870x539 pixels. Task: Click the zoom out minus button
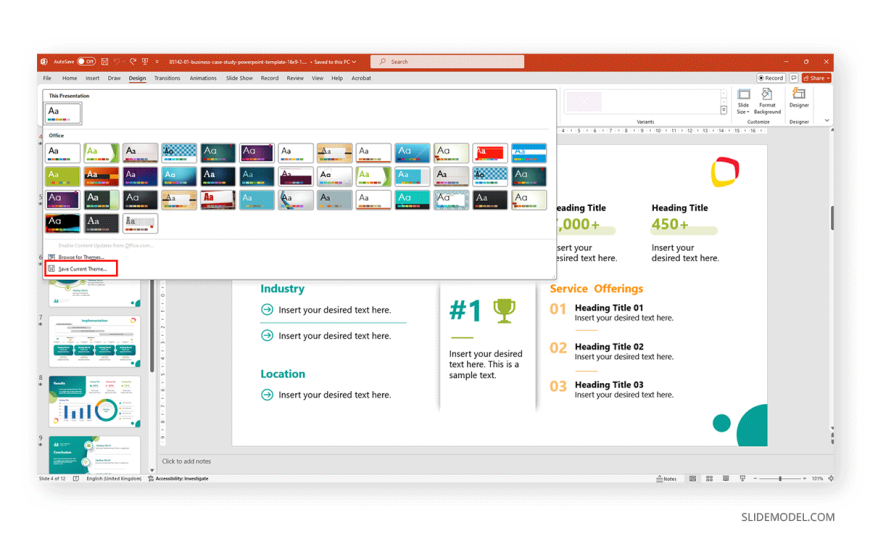[755, 478]
